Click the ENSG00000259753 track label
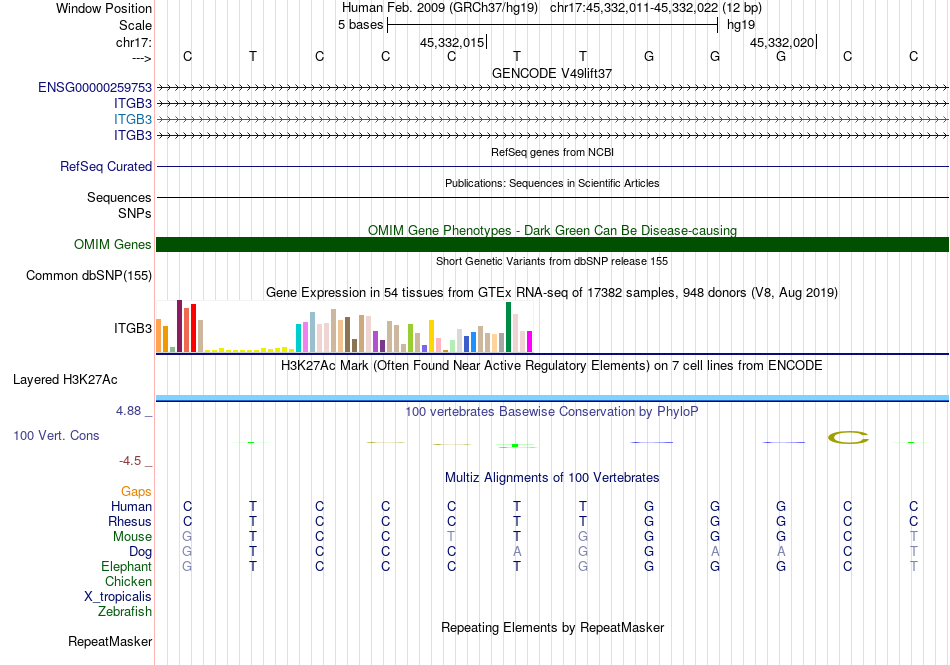This screenshot has height=665, width=950. point(95,87)
